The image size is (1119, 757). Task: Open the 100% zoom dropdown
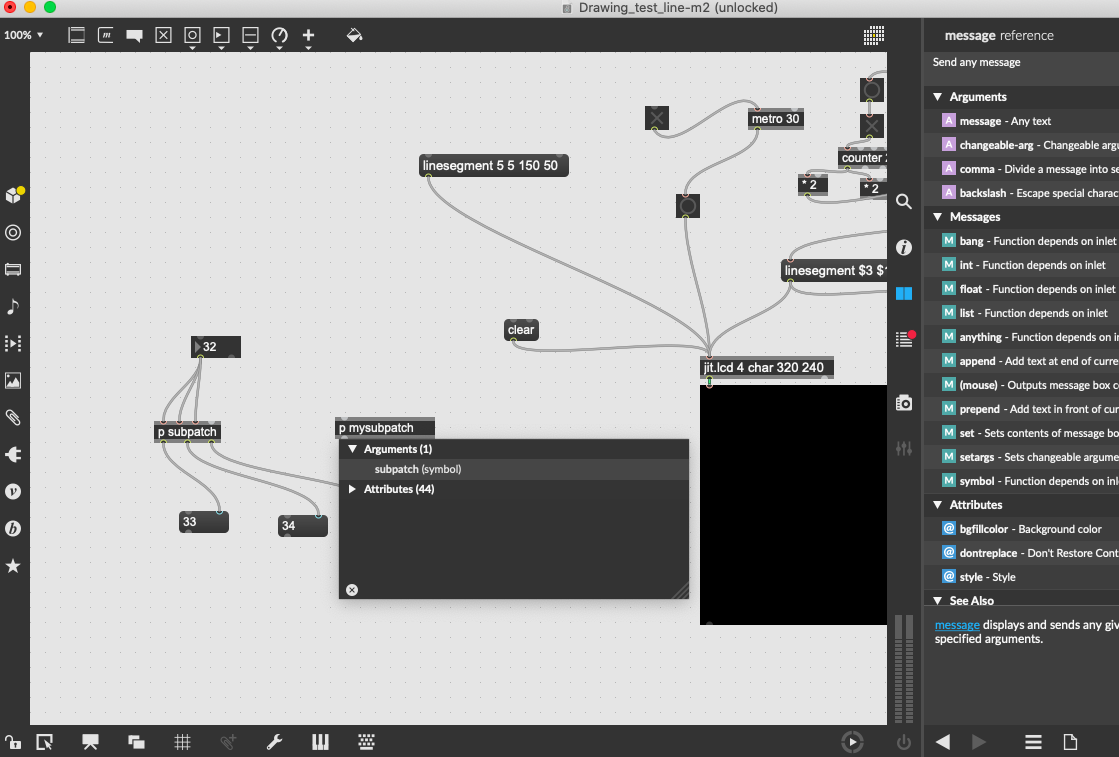[x=24, y=35]
